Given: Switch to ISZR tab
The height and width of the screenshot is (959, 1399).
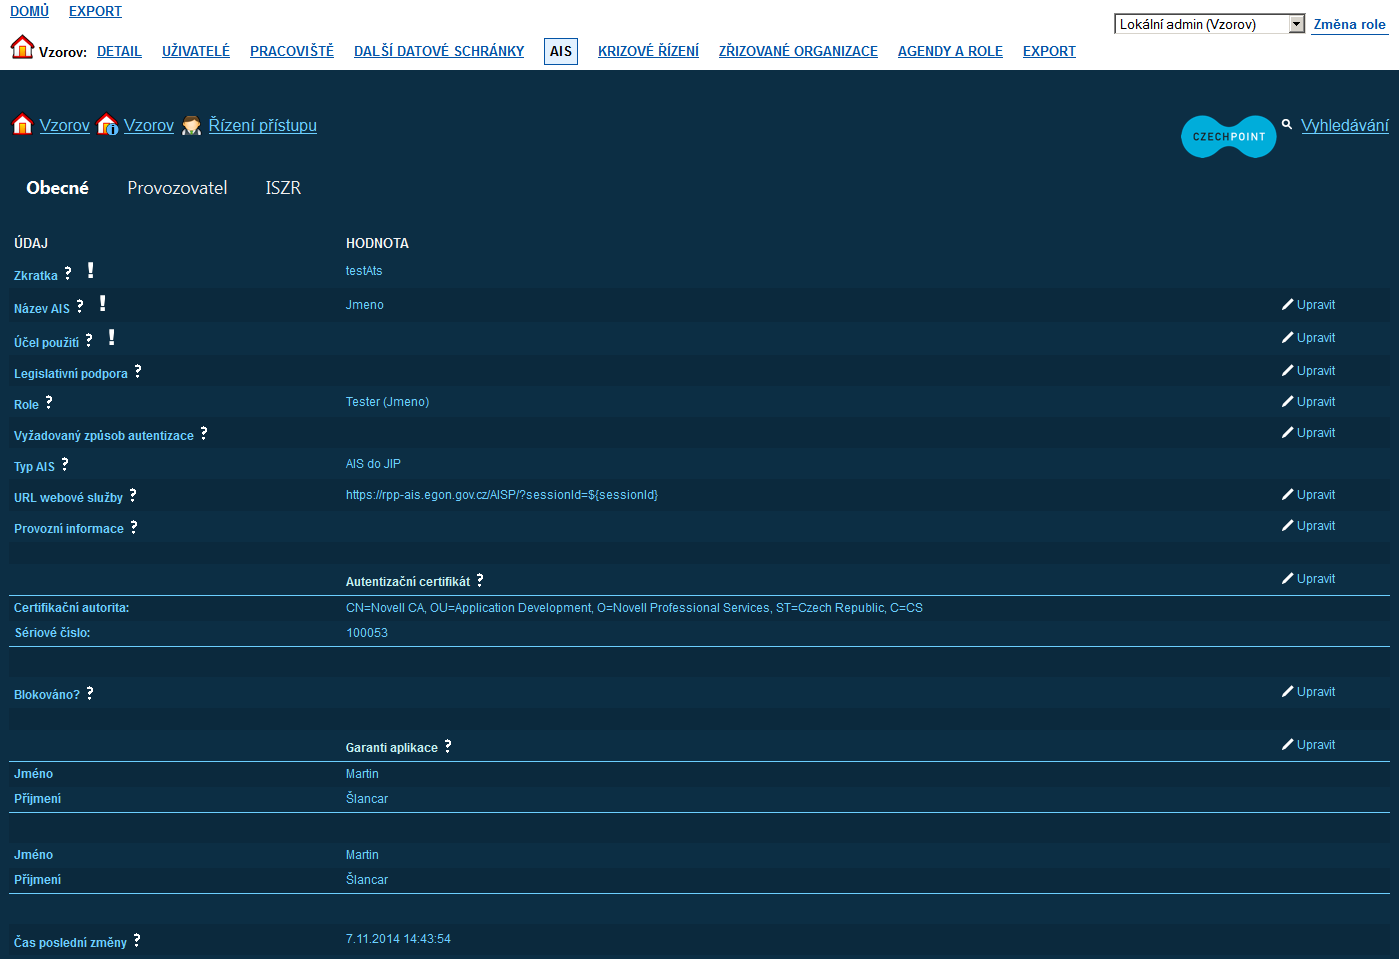Looking at the screenshot, I should [x=283, y=188].
